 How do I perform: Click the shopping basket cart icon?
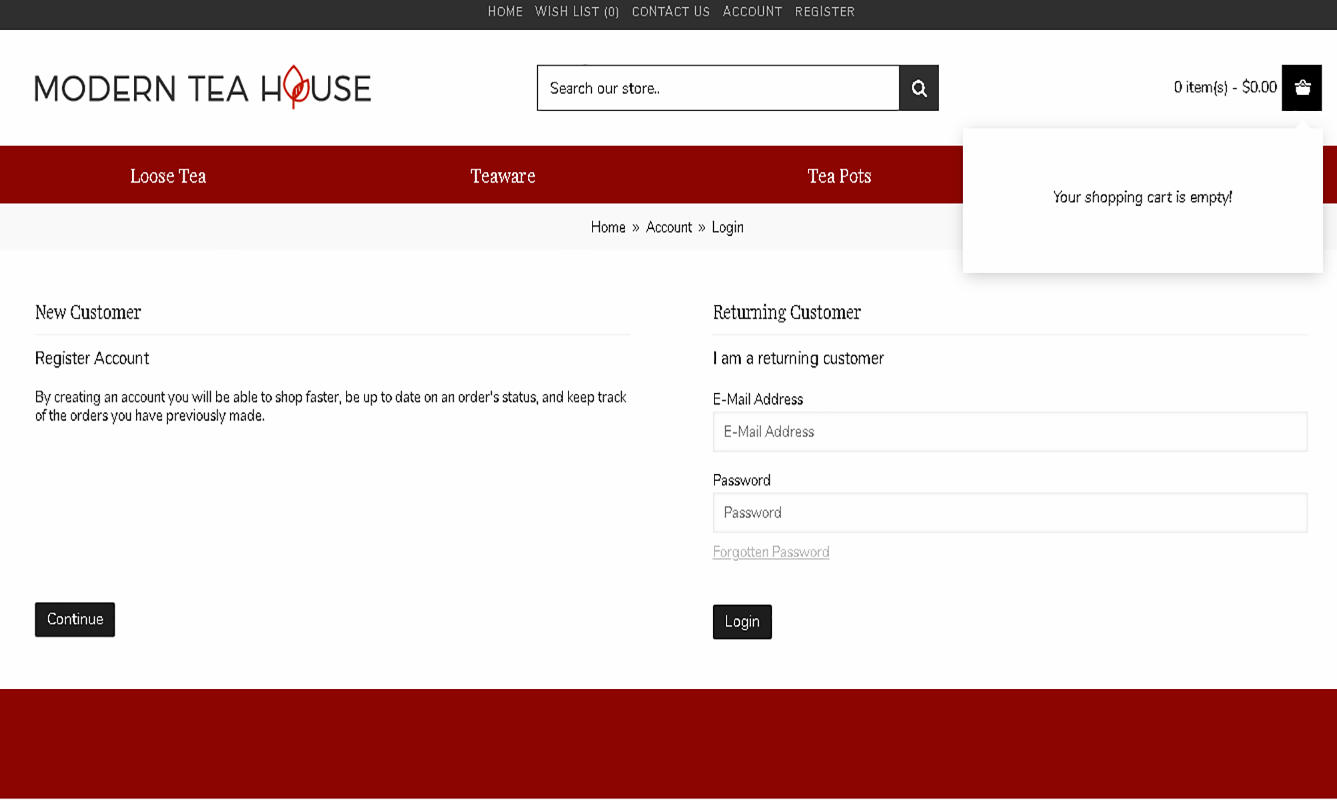point(1301,88)
